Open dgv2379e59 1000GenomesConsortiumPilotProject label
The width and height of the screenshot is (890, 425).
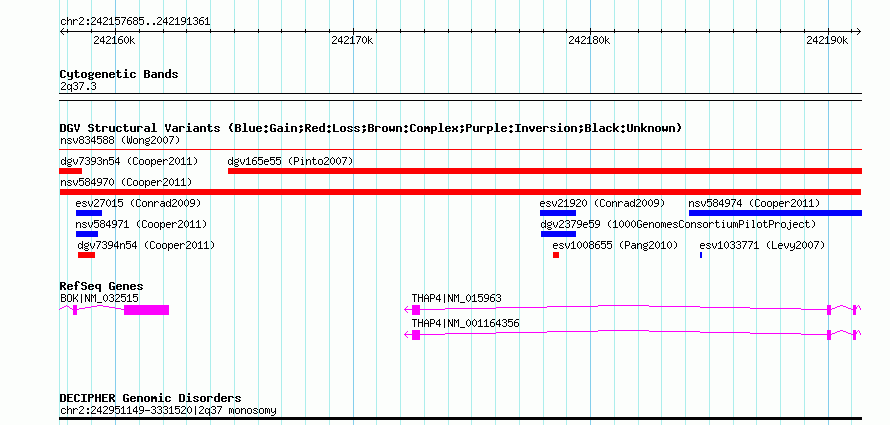[x=678, y=225]
